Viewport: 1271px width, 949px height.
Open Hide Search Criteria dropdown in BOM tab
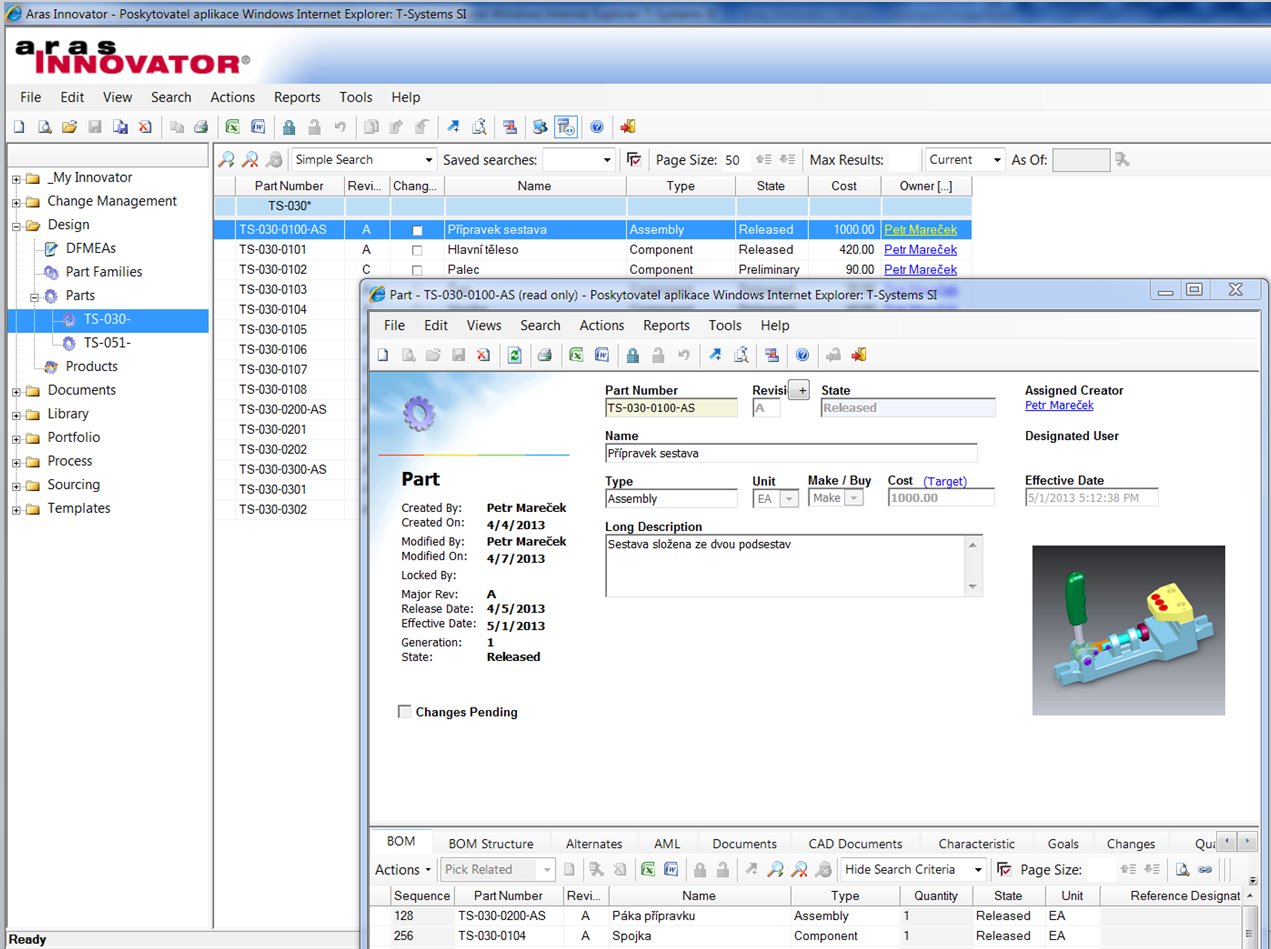click(x=979, y=870)
